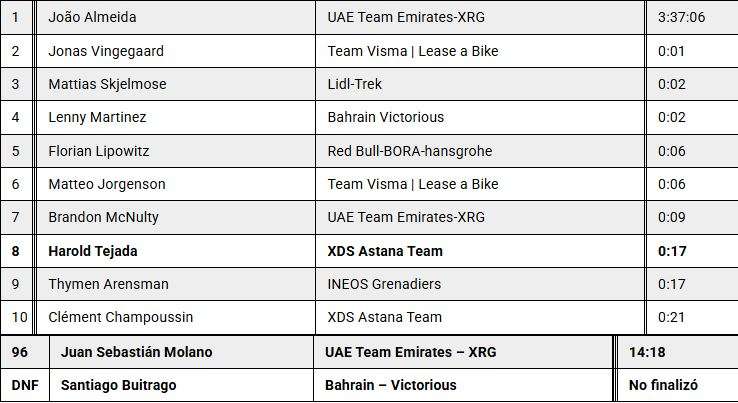Click the bold XDS Astana Team cell
Viewport: 738px width, 403px height.
385,251
